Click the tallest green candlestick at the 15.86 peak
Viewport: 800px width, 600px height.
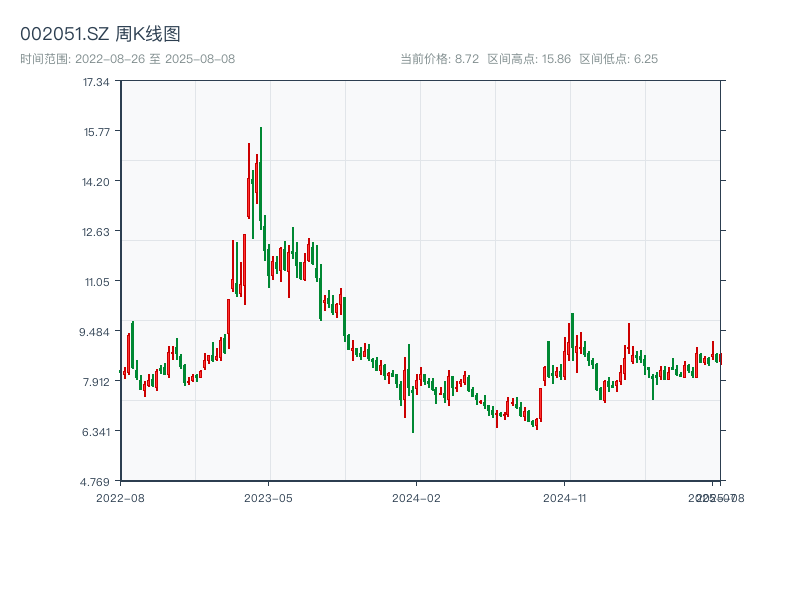261,179
